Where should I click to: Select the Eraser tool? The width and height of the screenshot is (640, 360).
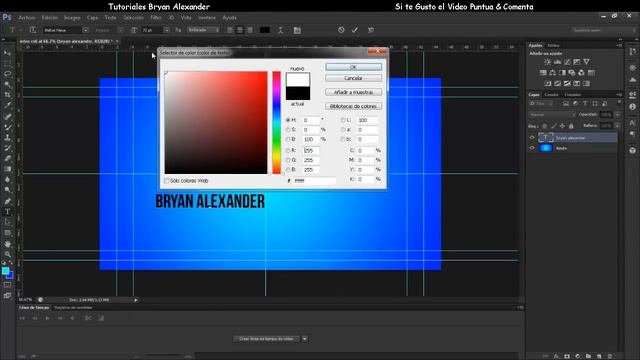click(x=7, y=158)
